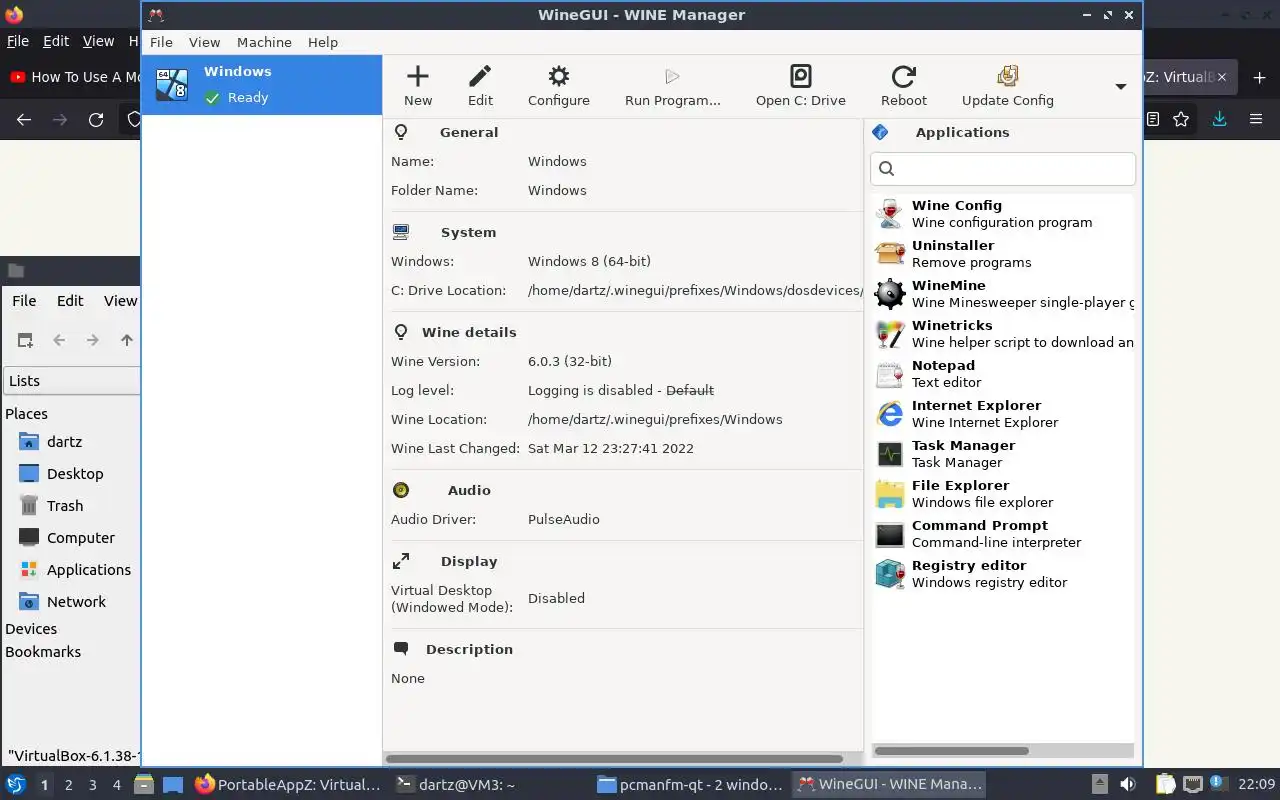Image resolution: width=1280 pixels, height=800 pixels.
Task: Click the C: Drive Location path text
Action: [695, 290]
